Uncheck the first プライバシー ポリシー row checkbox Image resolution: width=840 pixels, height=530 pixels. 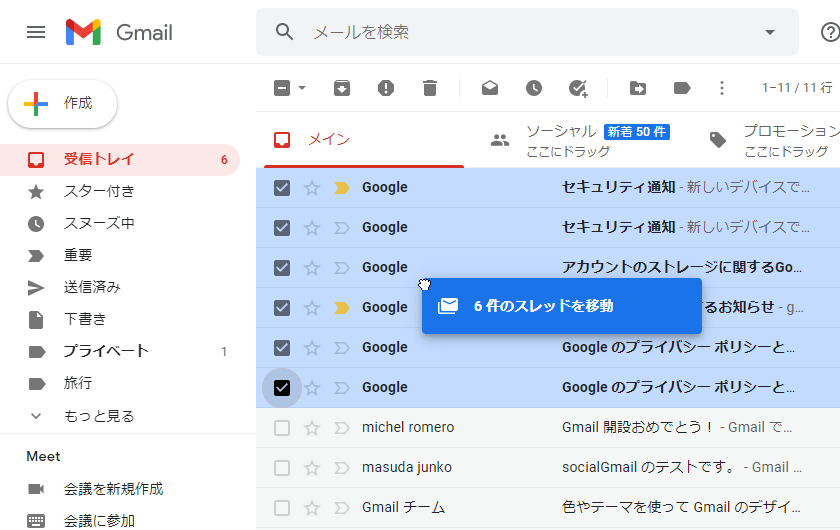282,348
